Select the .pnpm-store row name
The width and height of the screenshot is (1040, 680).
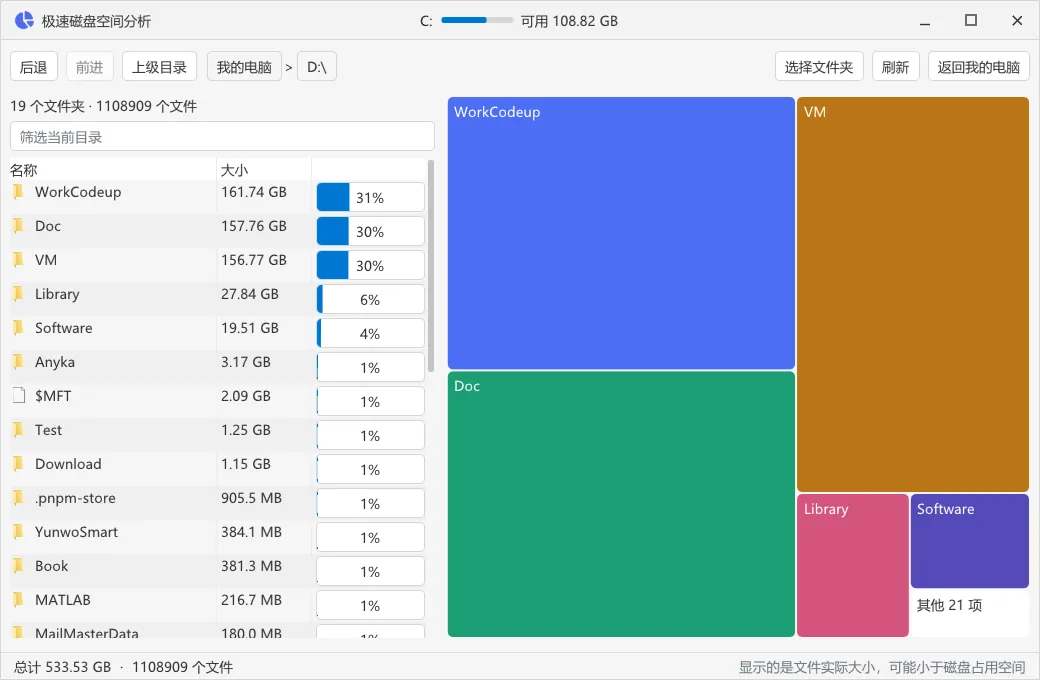point(75,498)
